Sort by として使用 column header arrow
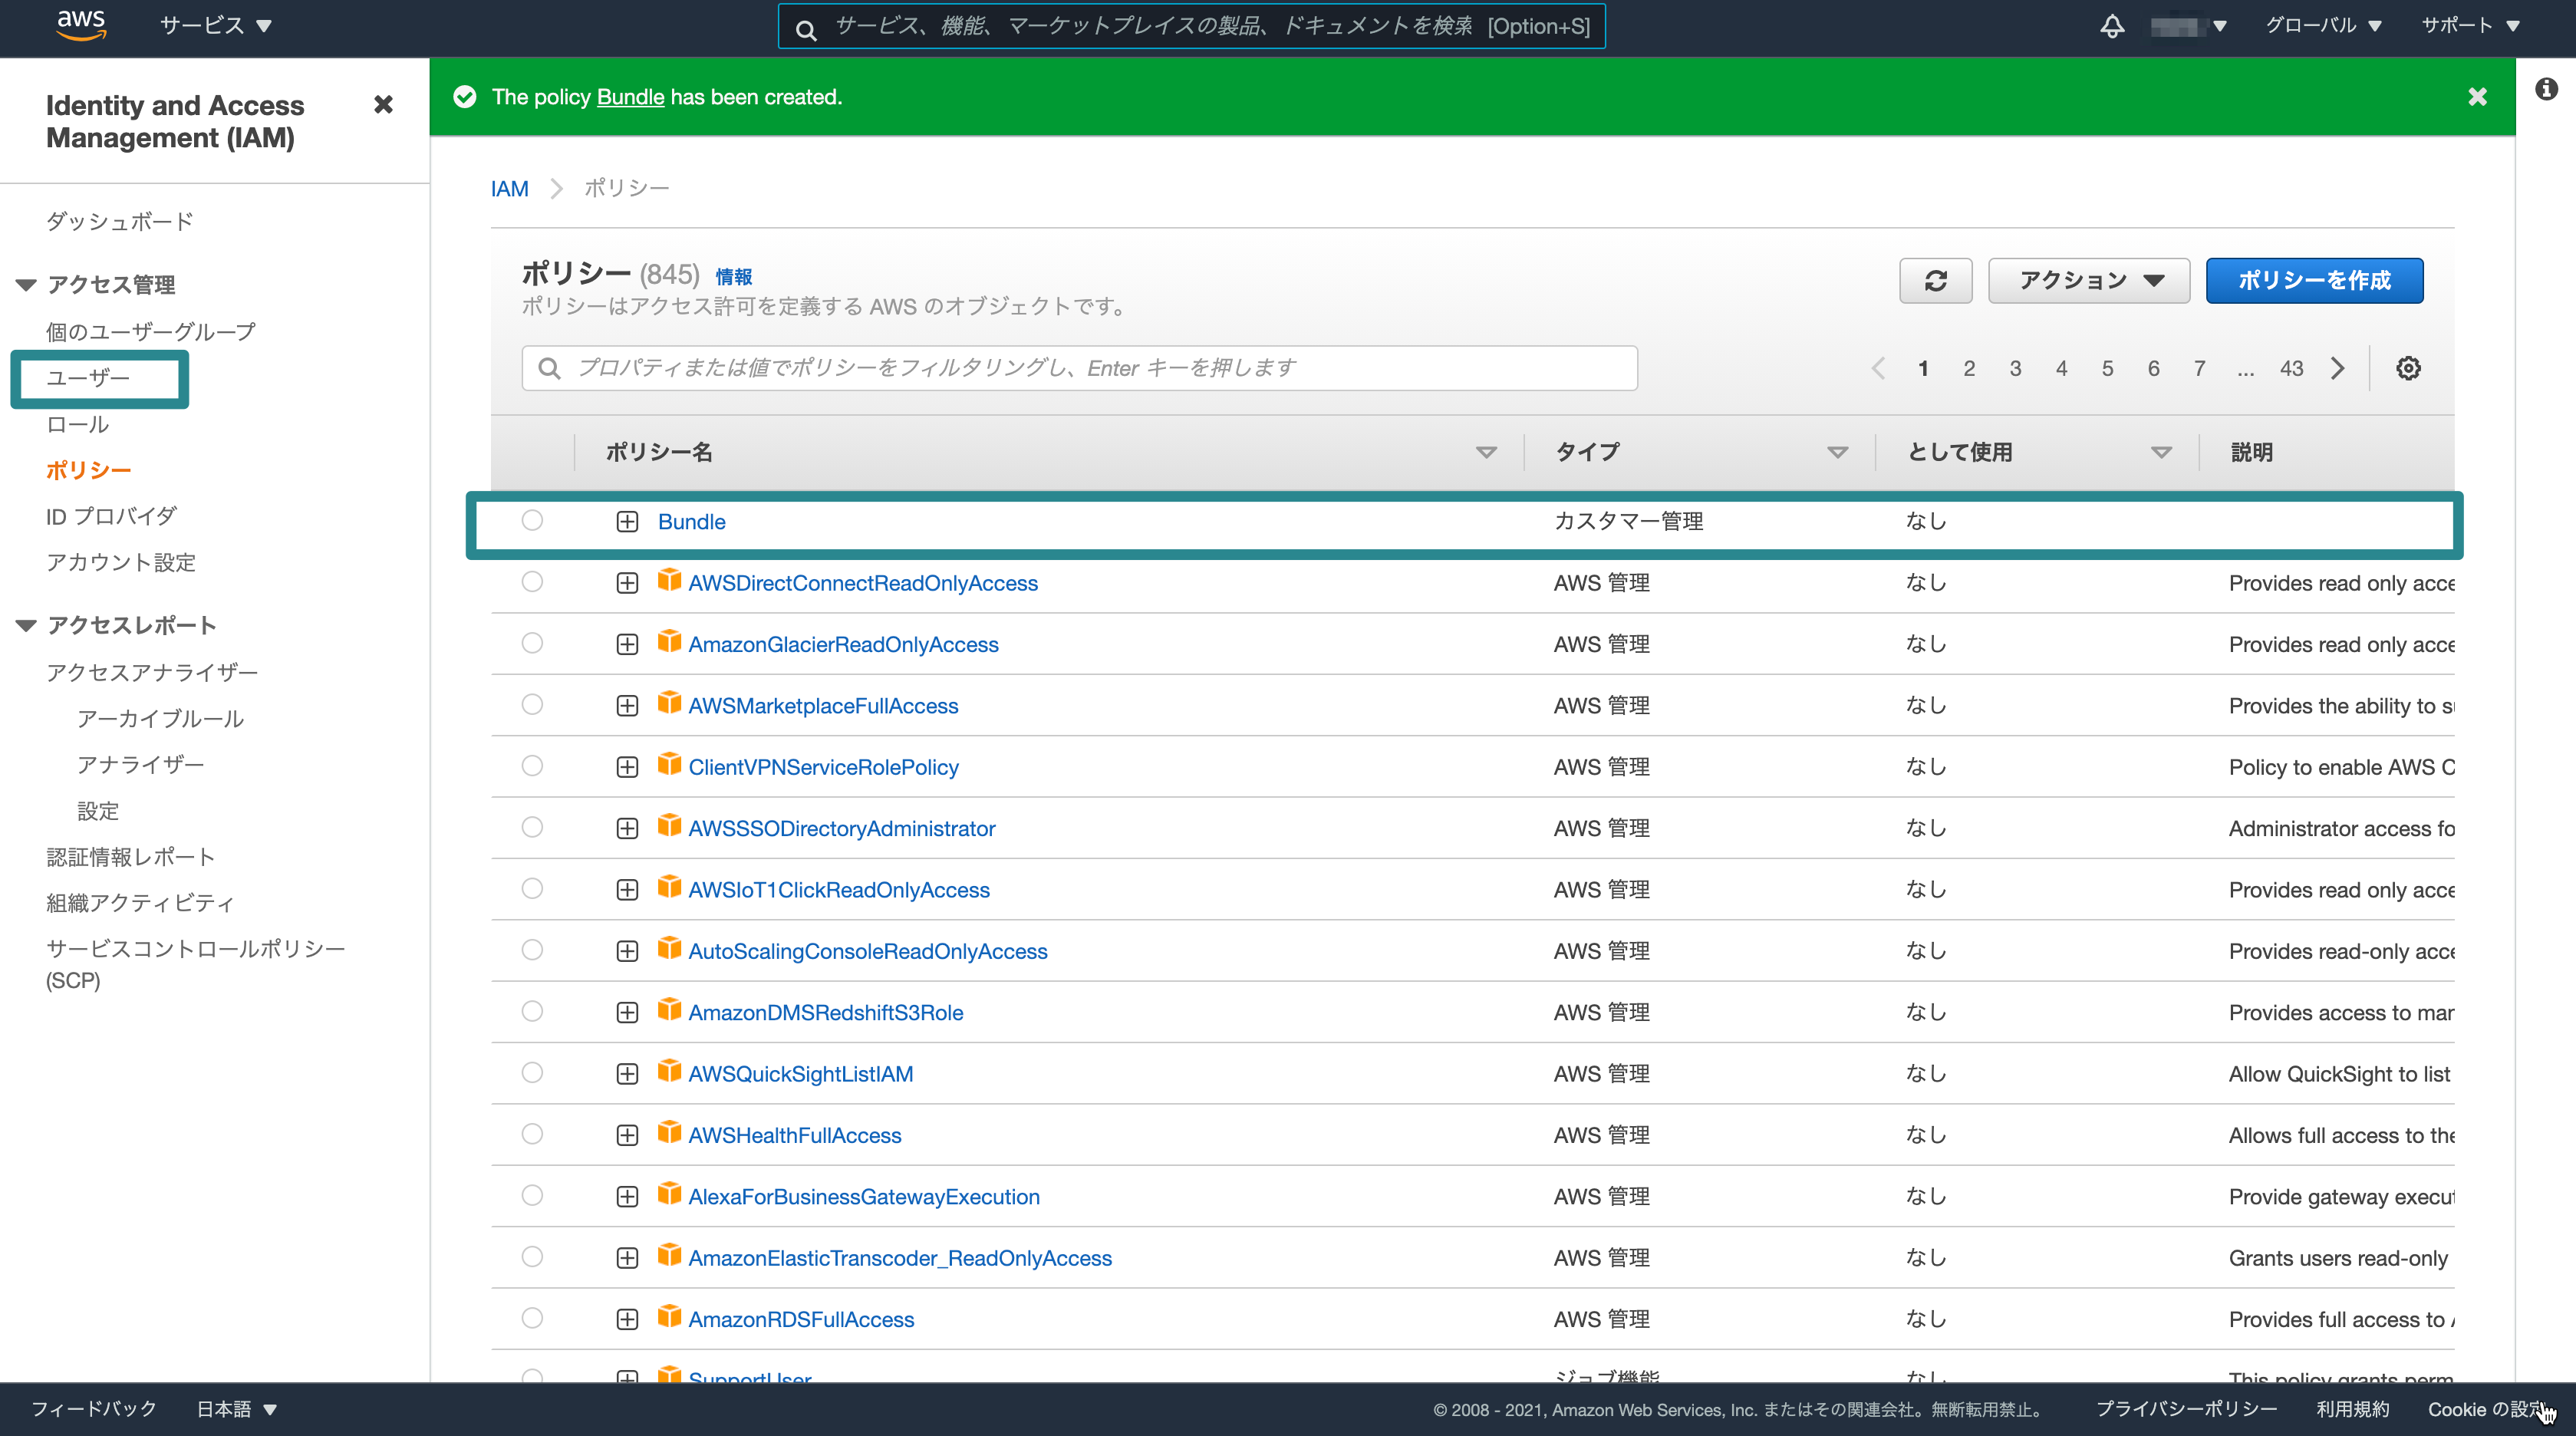The image size is (2576, 1436). 2161,453
